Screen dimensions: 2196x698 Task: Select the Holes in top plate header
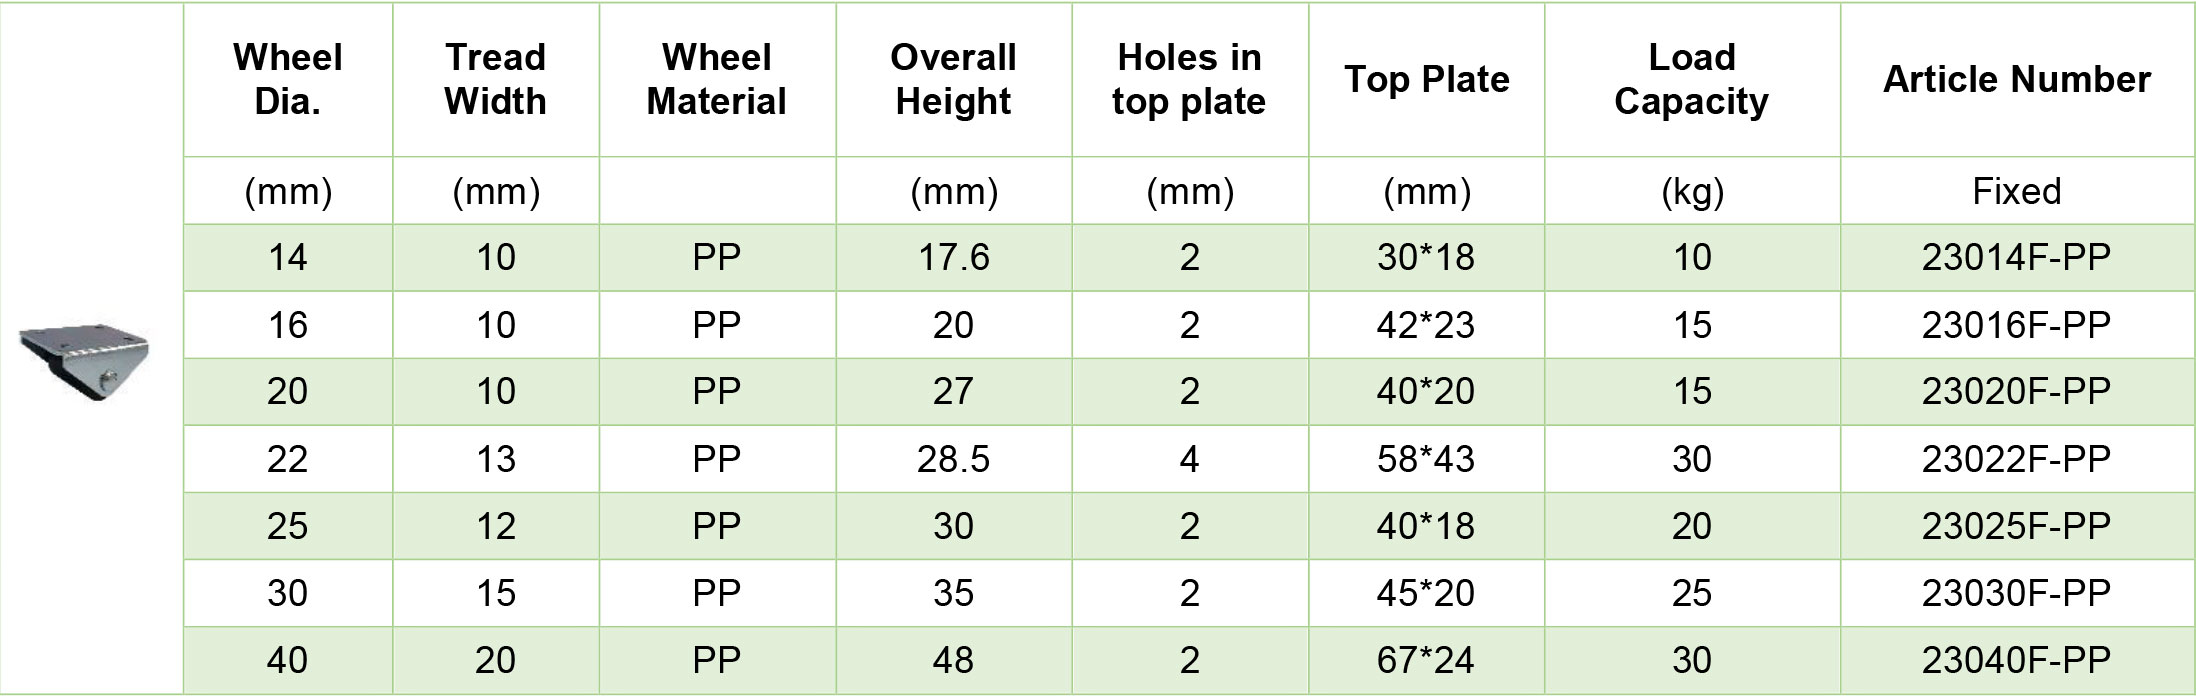click(1189, 79)
